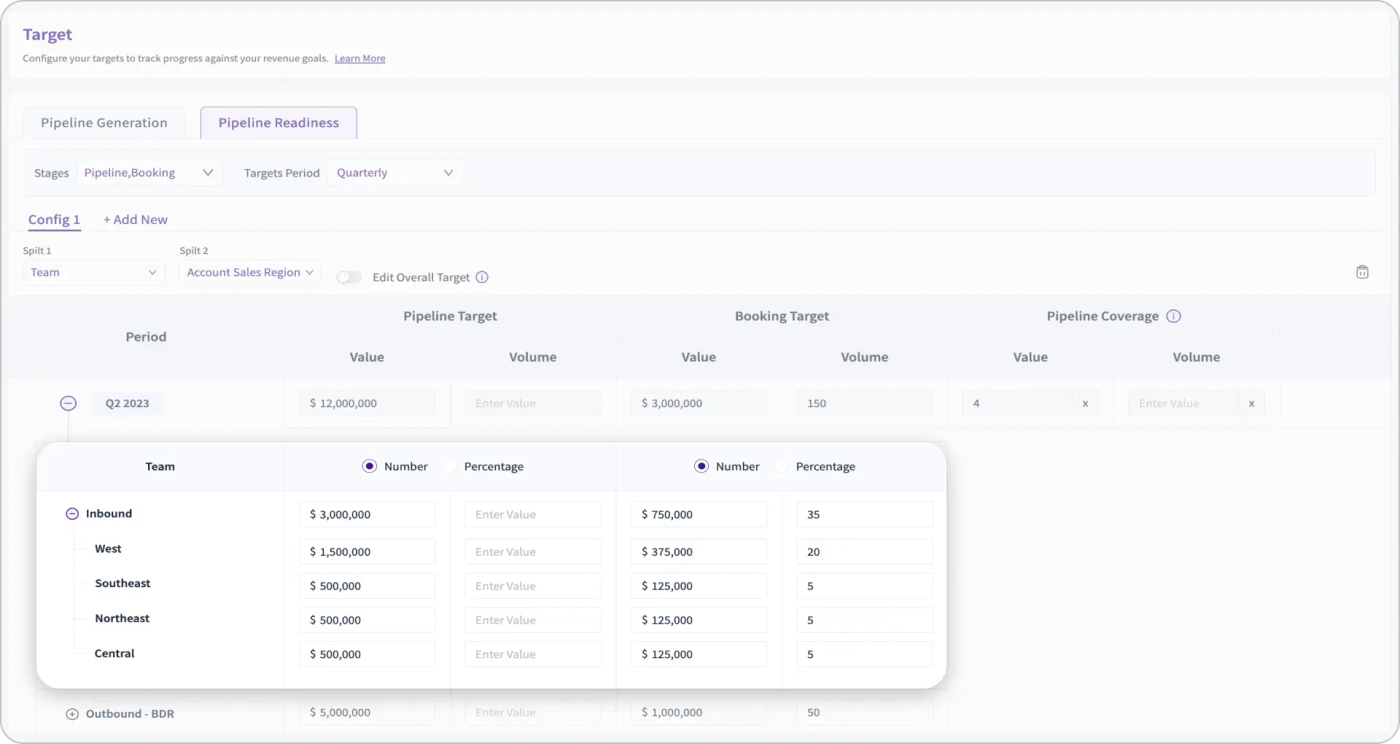
Task: Click West pipeline volume Enter Value field
Action: 533,551
